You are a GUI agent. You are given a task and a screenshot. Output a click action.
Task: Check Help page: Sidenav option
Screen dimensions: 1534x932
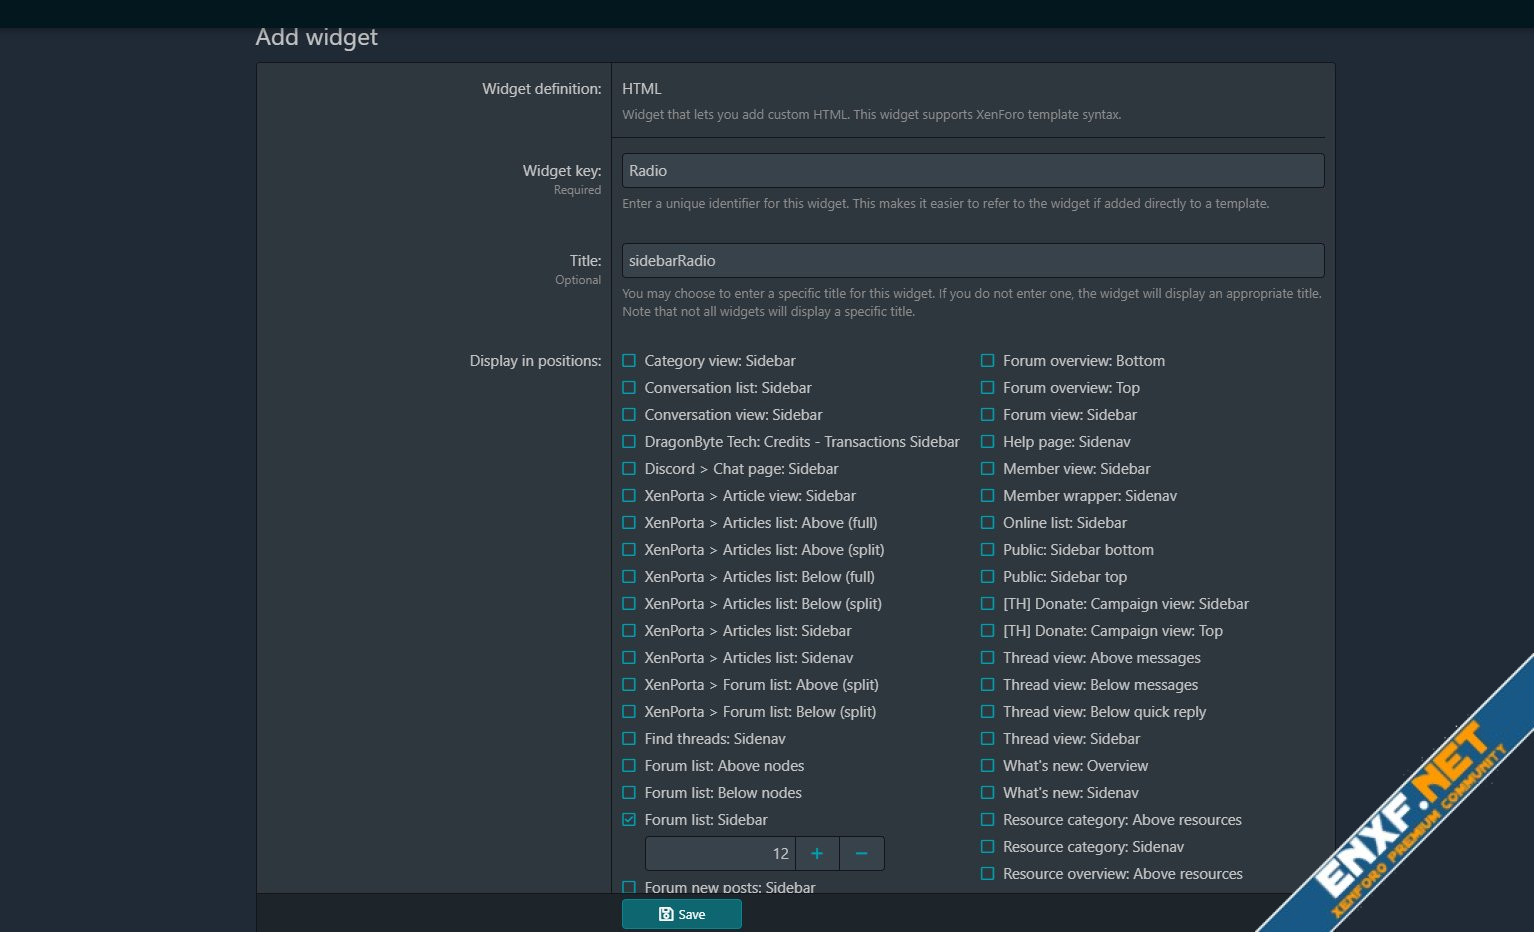tap(988, 441)
